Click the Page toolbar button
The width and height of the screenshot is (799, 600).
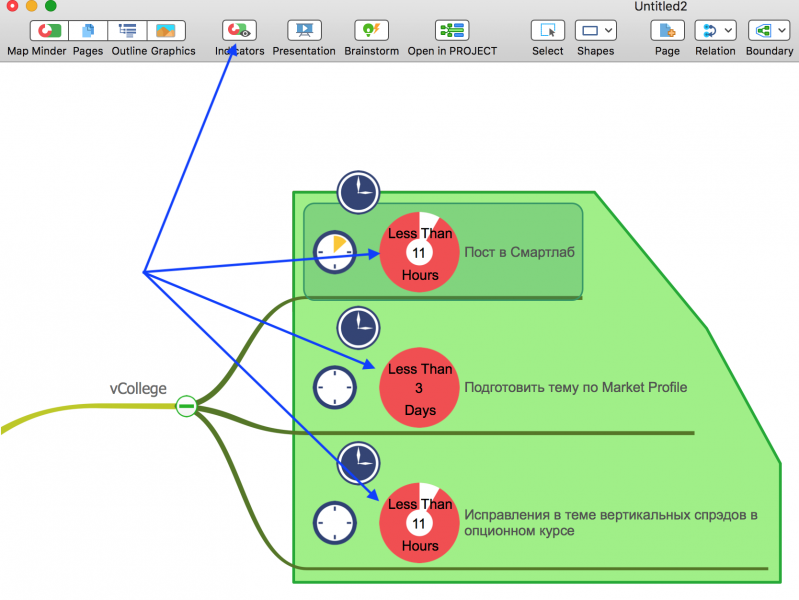[667, 31]
